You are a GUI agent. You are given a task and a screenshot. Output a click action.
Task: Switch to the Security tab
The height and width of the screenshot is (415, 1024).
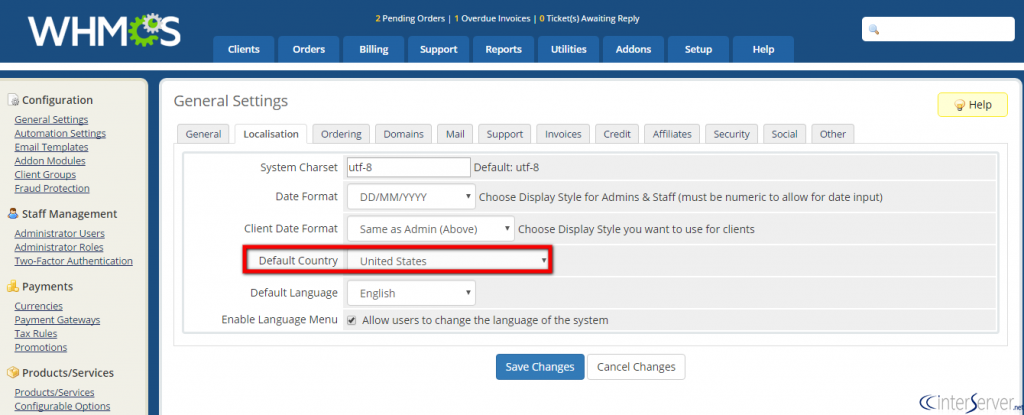pos(731,134)
